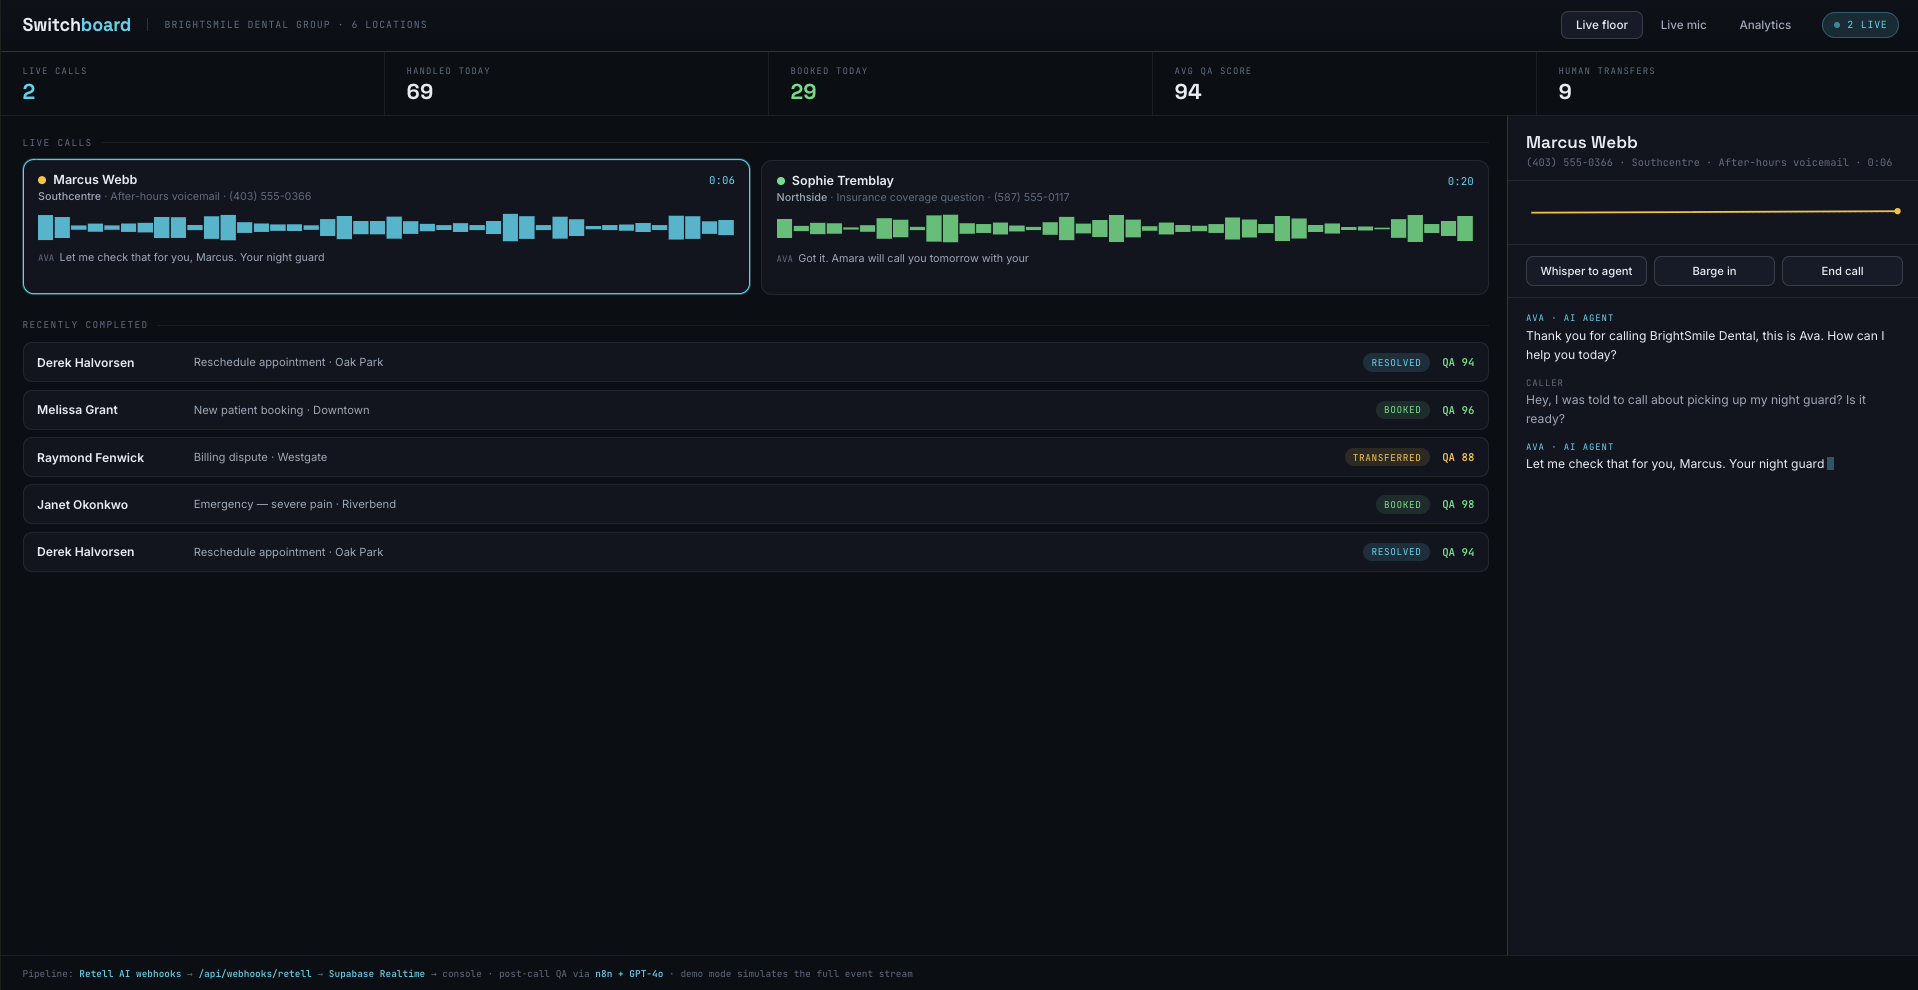Click /api/webhooks/retell in the footer

255,974
